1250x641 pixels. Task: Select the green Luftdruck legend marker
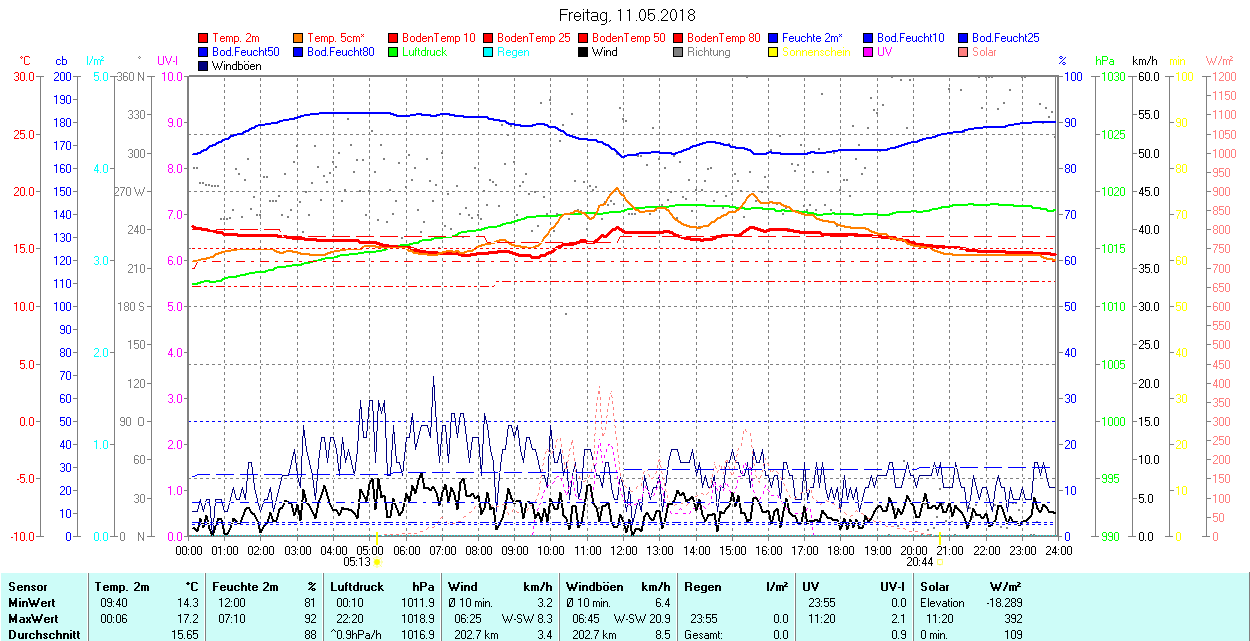pyautogui.click(x=394, y=52)
